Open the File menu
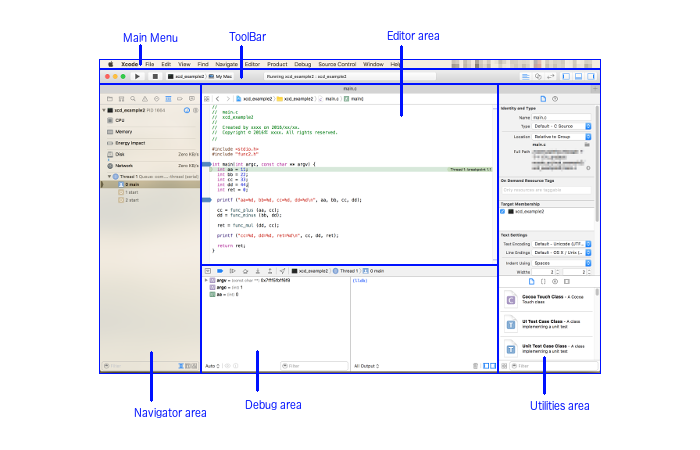 (150, 64)
